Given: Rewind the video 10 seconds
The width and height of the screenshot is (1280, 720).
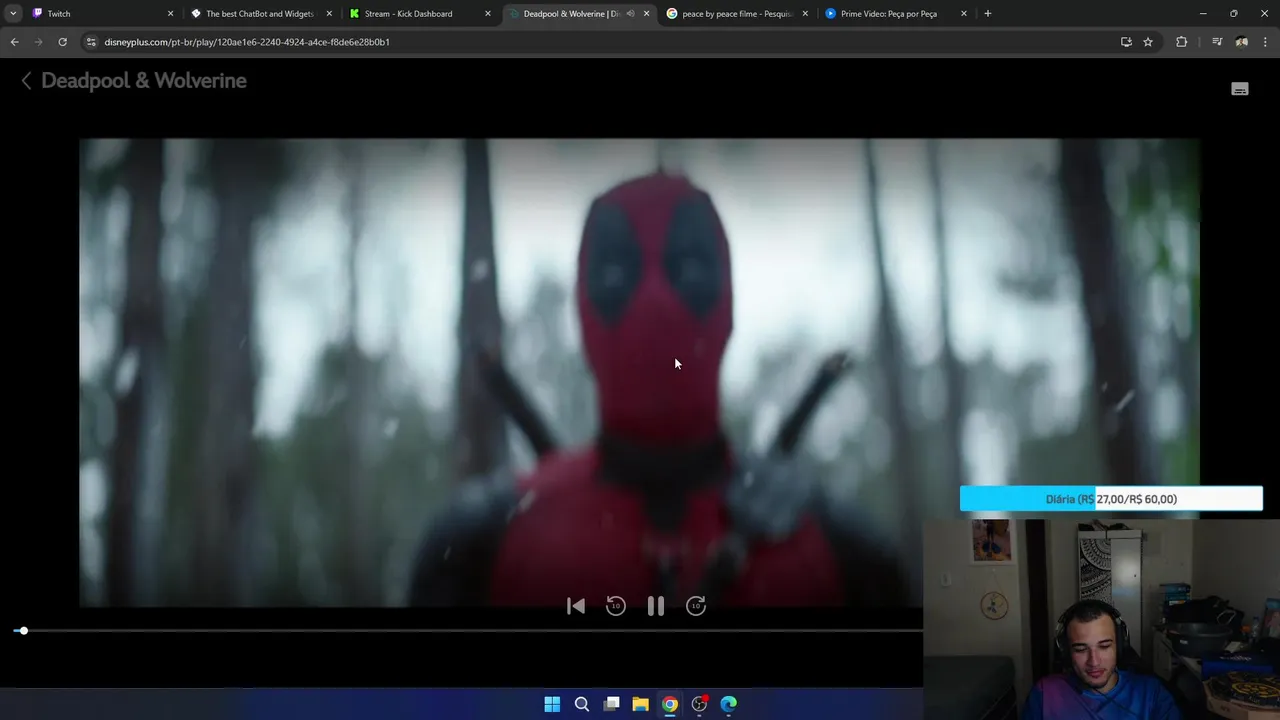Looking at the screenshot, I should point(616,606).
